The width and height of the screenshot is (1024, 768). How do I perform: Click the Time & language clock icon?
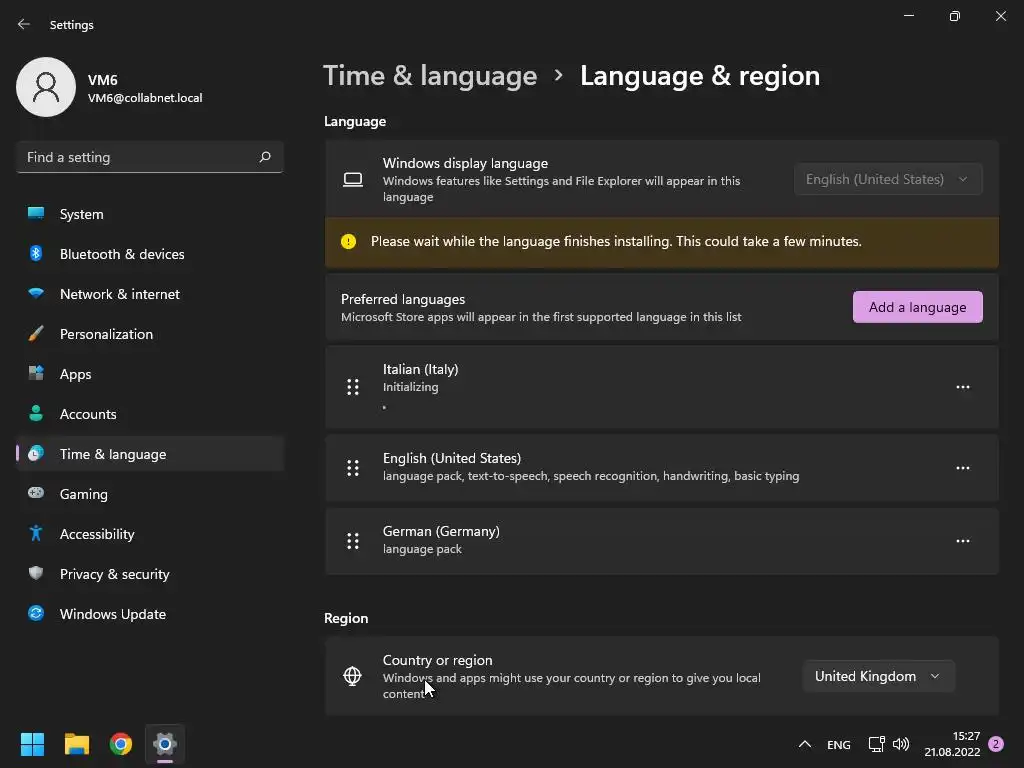(x=36, y=453)
